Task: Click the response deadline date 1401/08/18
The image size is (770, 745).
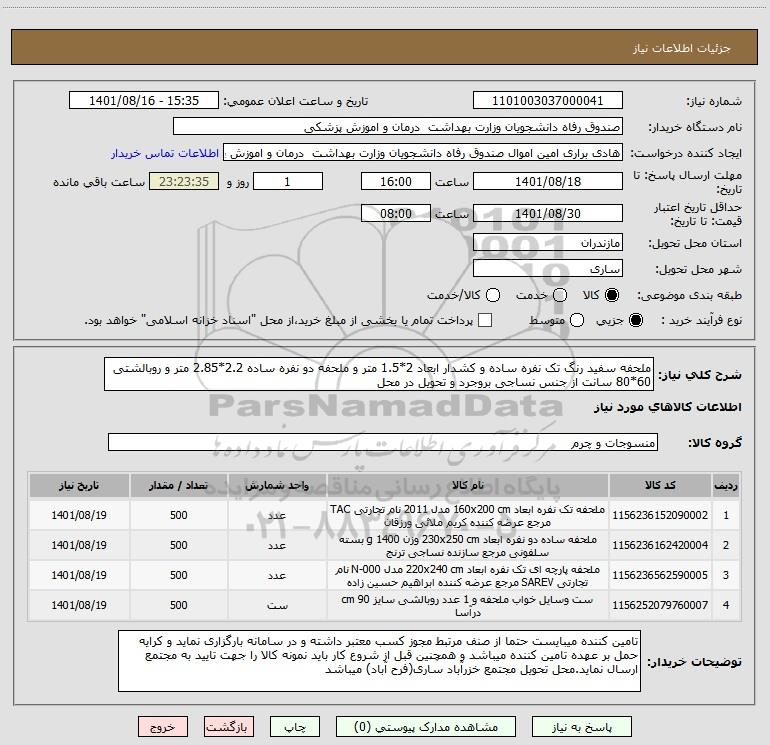Action: 548,181
